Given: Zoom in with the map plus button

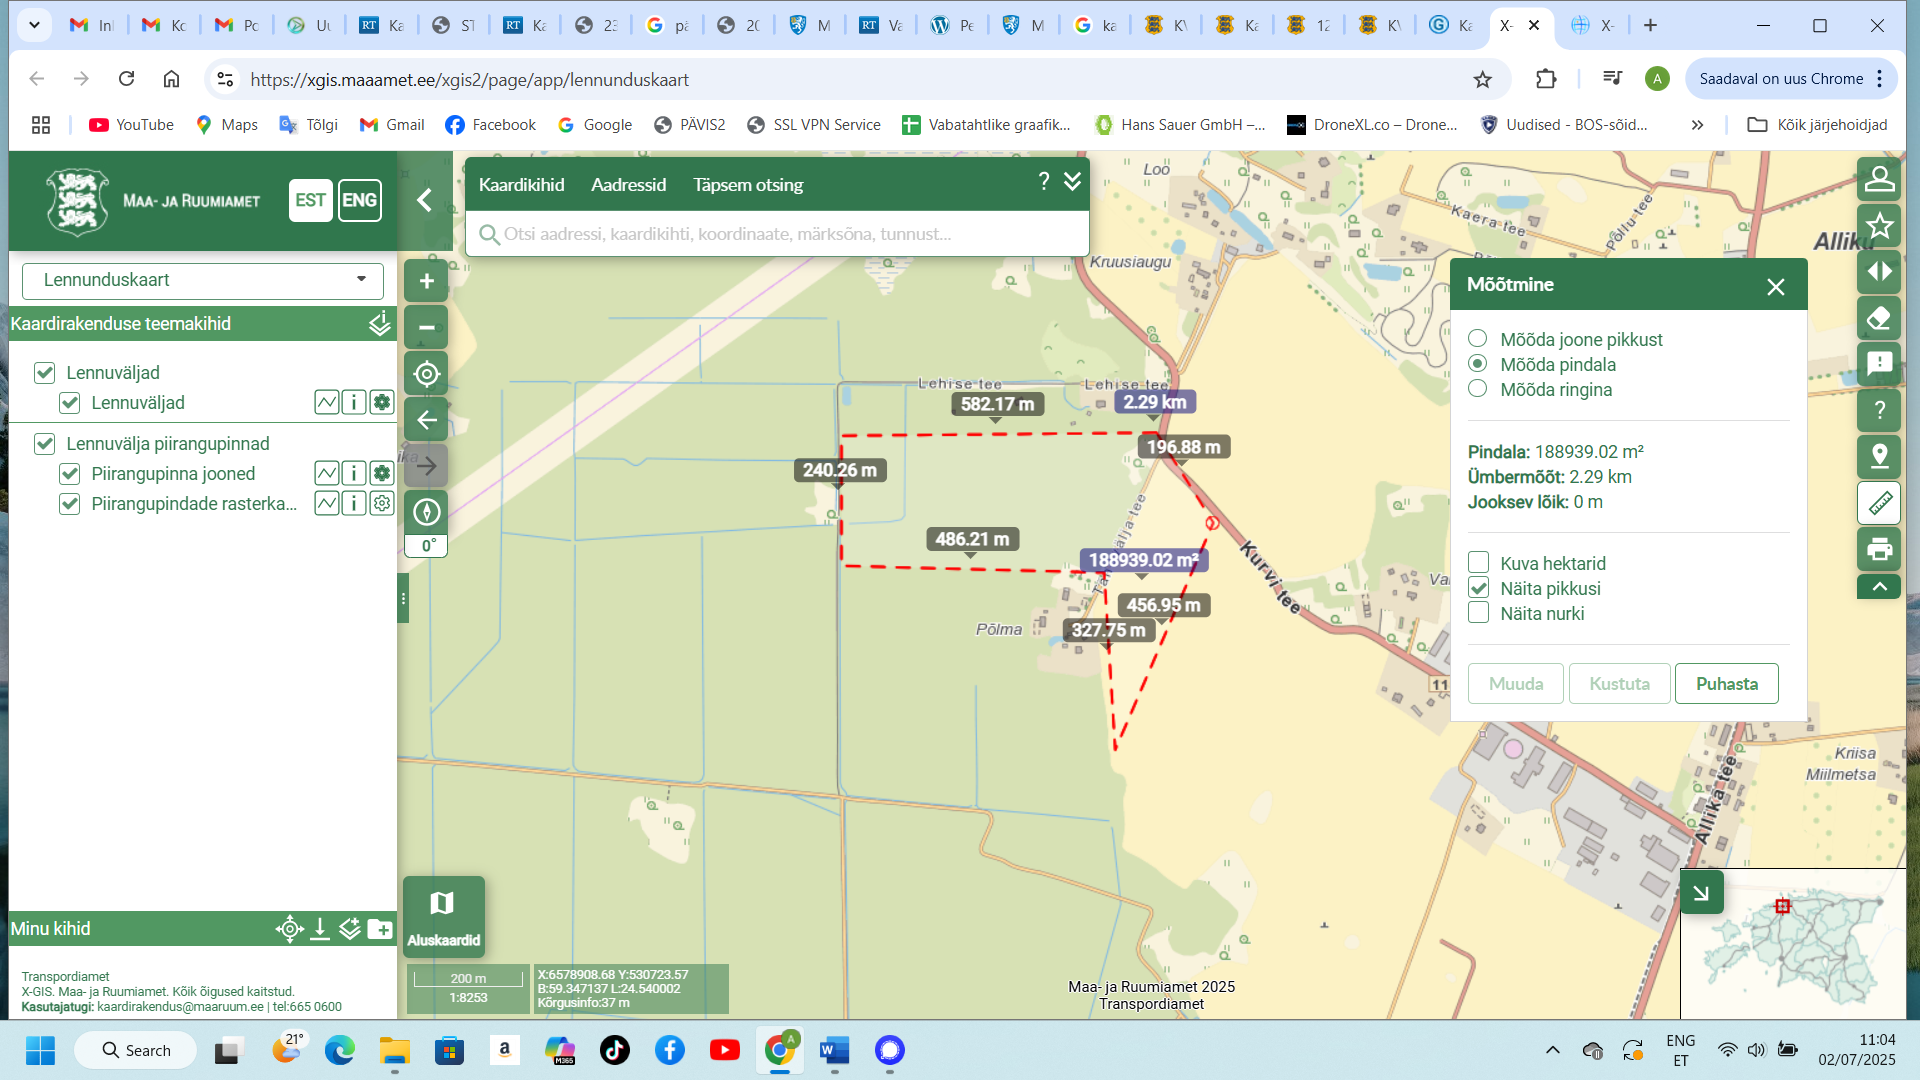Looking at the screenshot, I should (426, 281).
